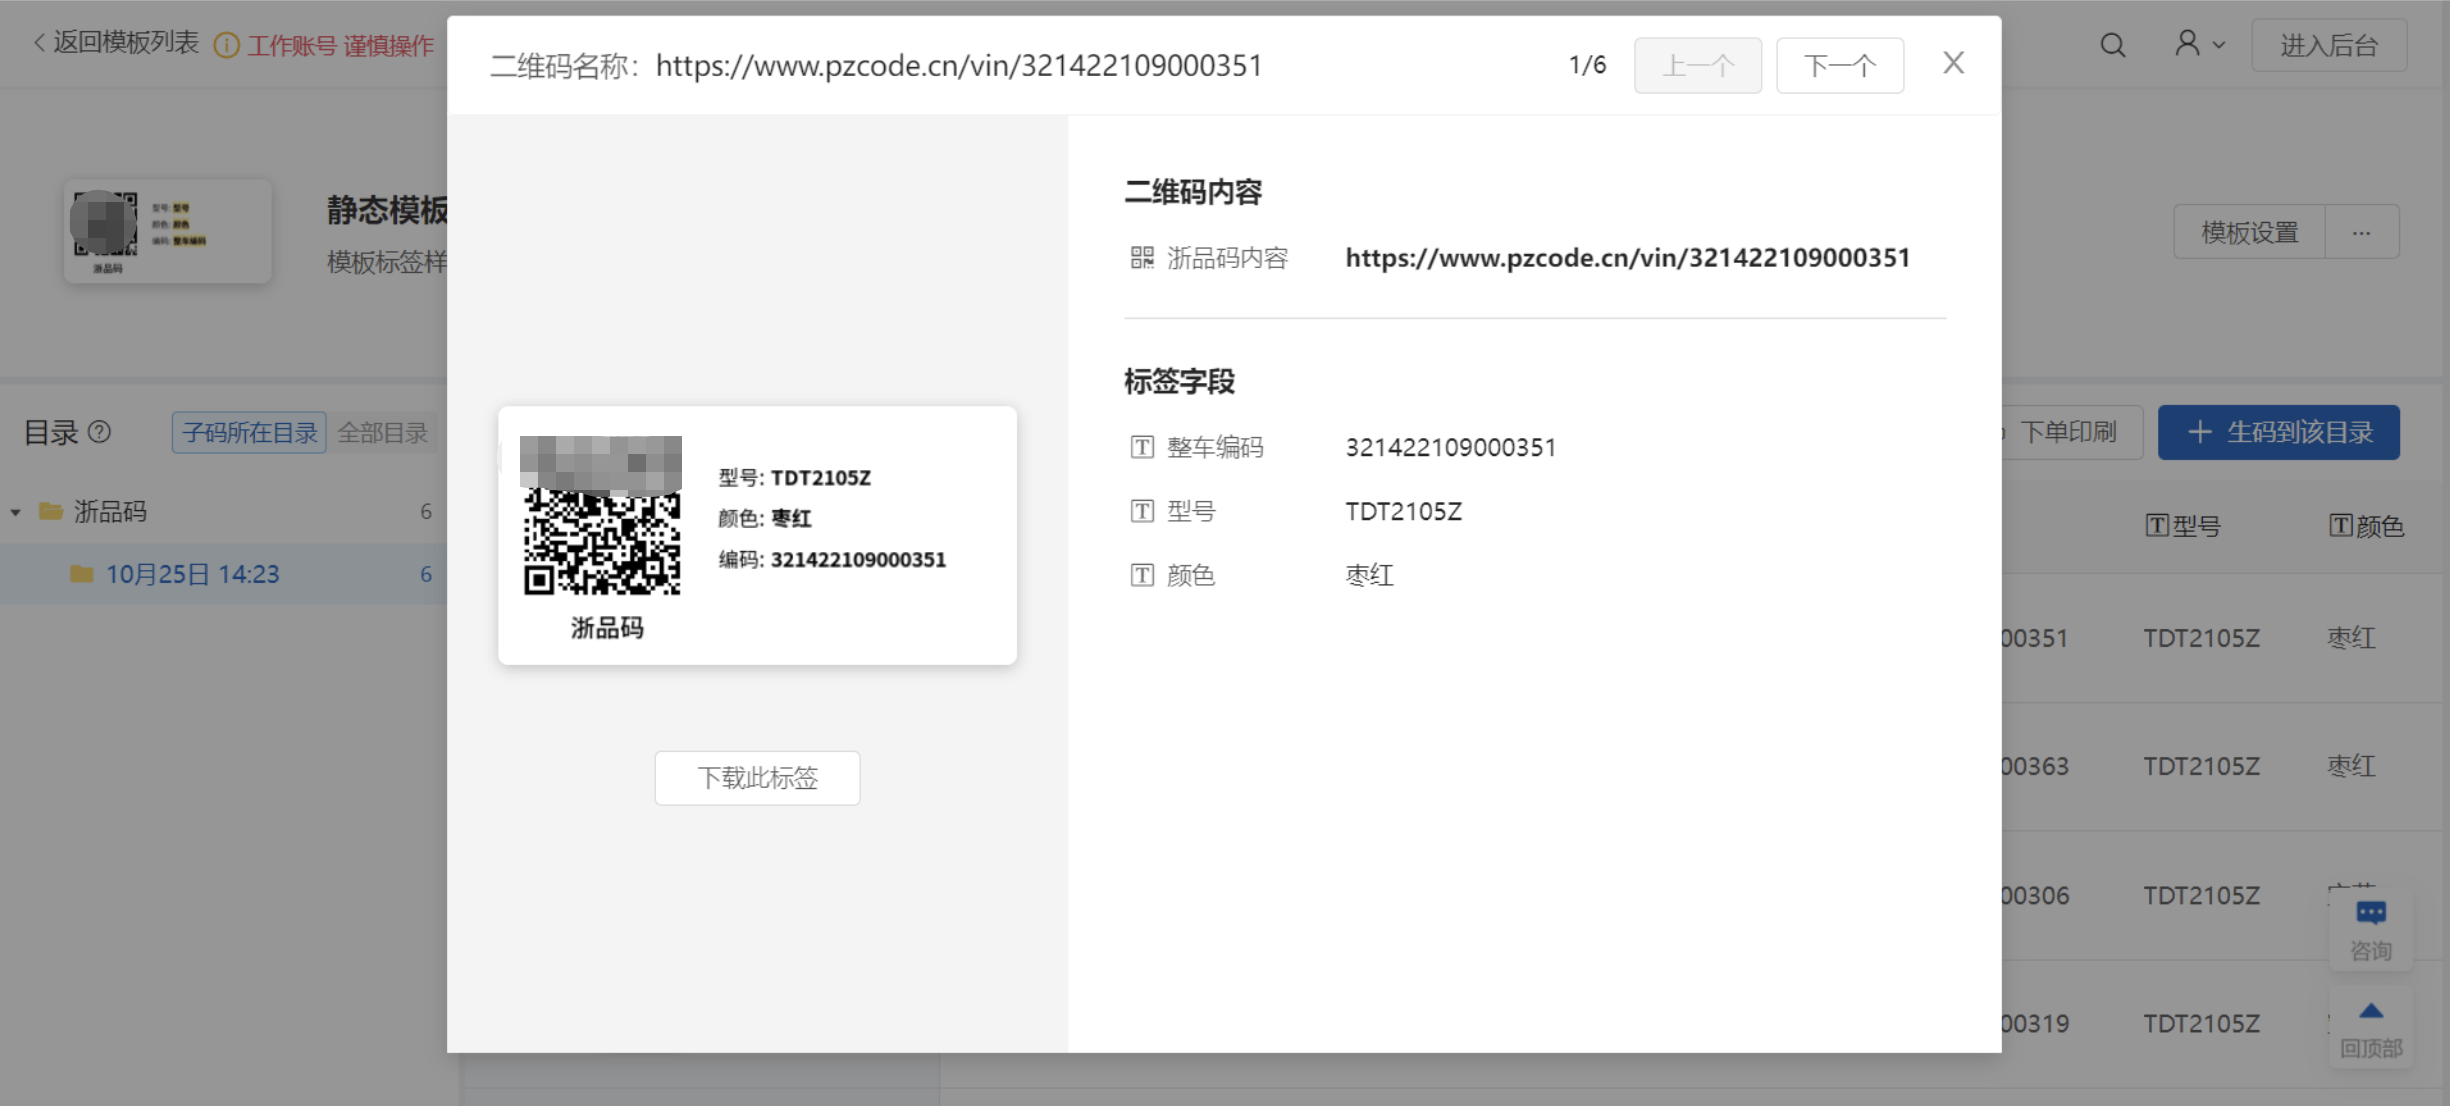This screenshot has height=1106, width=2450.
Task: Click the 生码到该目录 button
Action: [x=2278, y=432]
